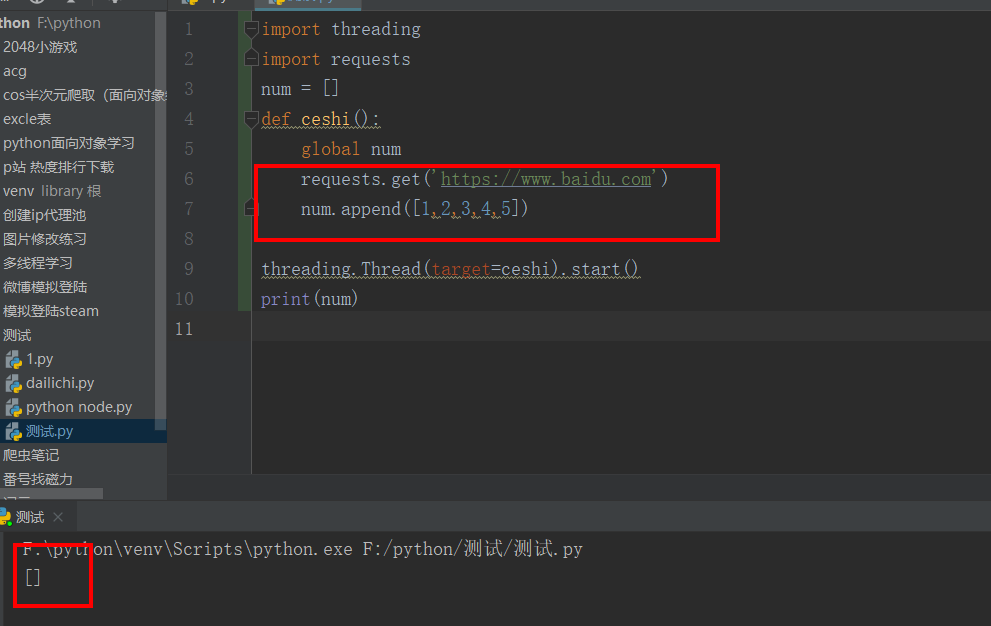This screenshot has width=991, height=626.
Task: Select 测试.py in the project tree
Action: click(49, 431)
